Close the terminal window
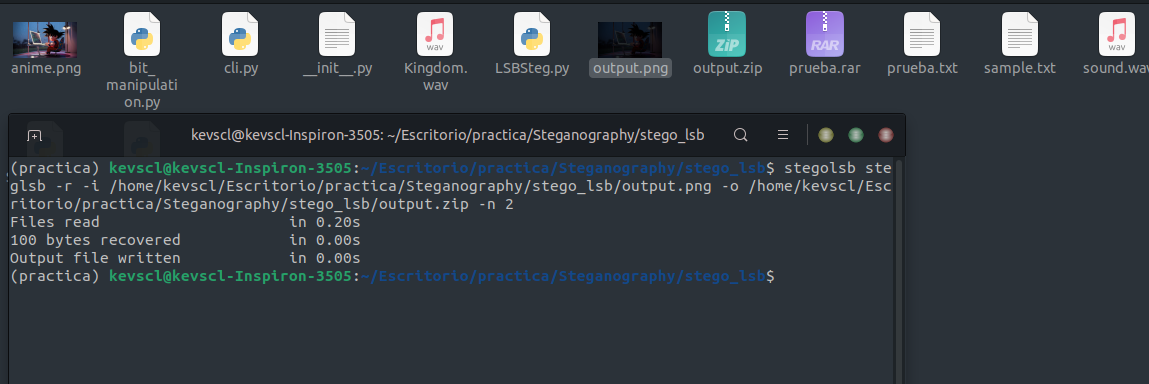Screen dimensions: 1149x384 pyautogui.click(x=886, y=135)
